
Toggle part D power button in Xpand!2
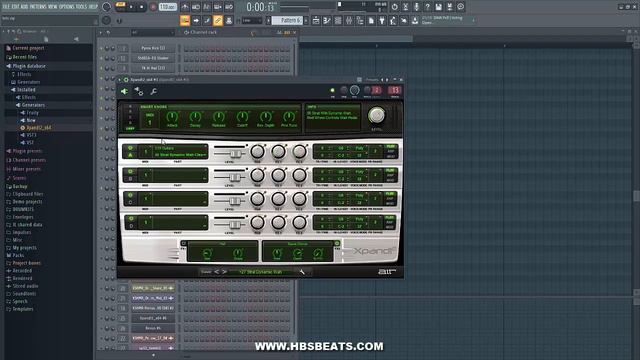point(130,219)
